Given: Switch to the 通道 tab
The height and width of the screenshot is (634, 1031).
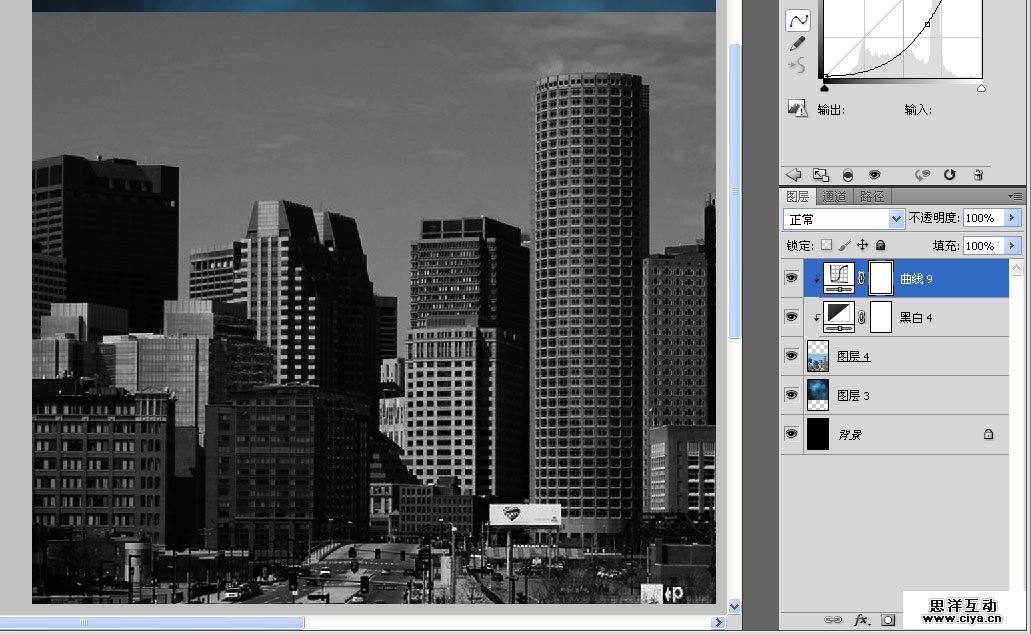Looking at the screenshot, I should (834, 196).
